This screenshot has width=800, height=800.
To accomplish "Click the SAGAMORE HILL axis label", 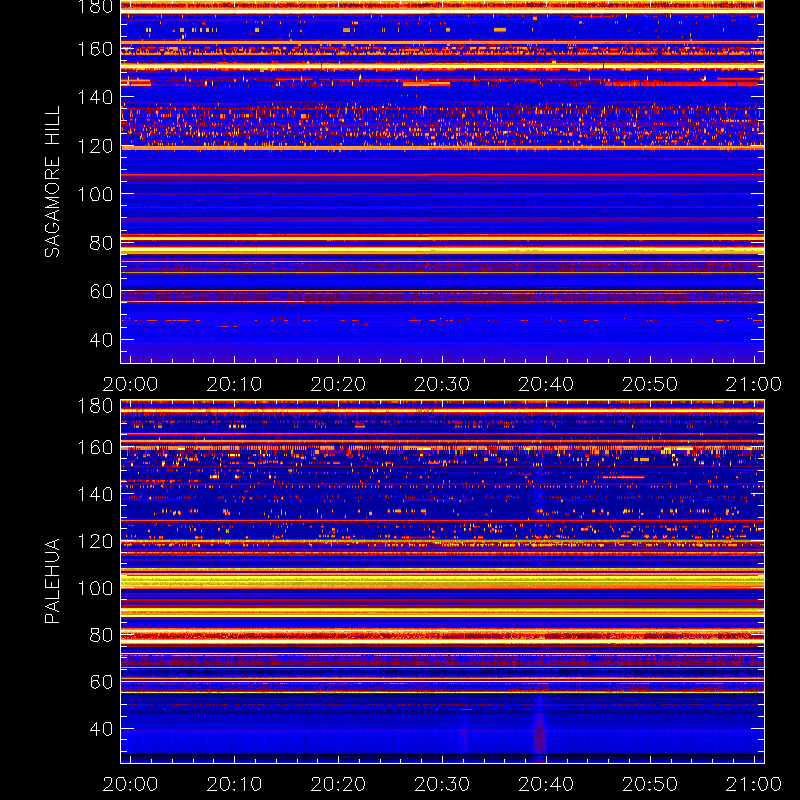I will pyautogui.click(x=52, y=182).
